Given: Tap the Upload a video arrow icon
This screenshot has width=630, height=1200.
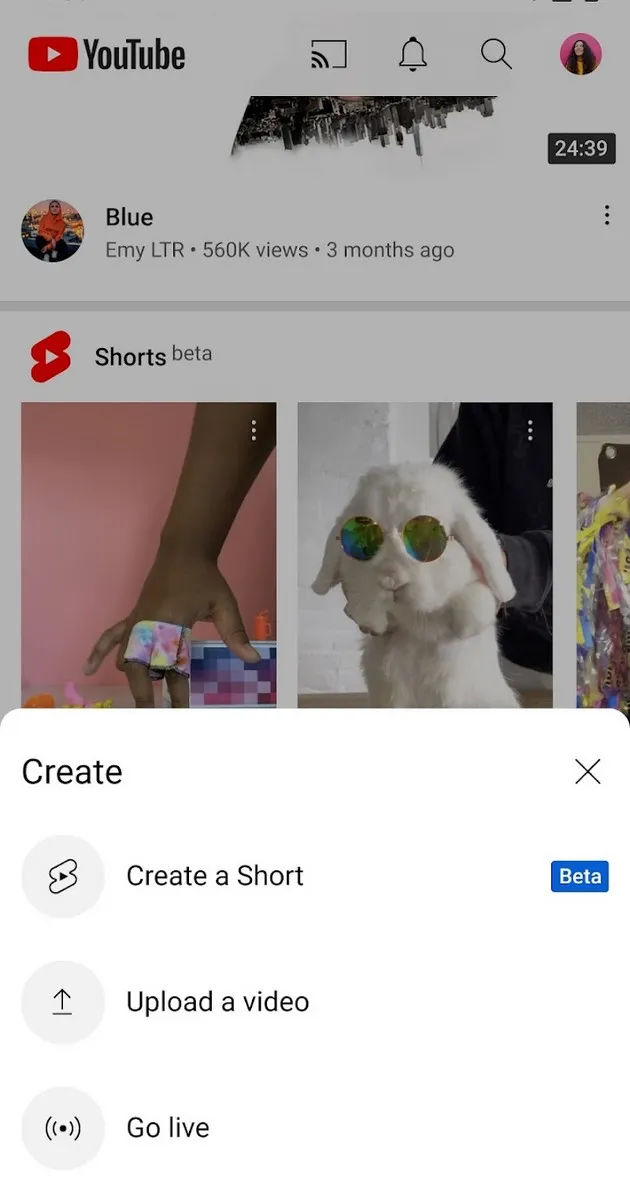Looking at the screenshot, I should pyautogui.click(x=62, y=1002).
